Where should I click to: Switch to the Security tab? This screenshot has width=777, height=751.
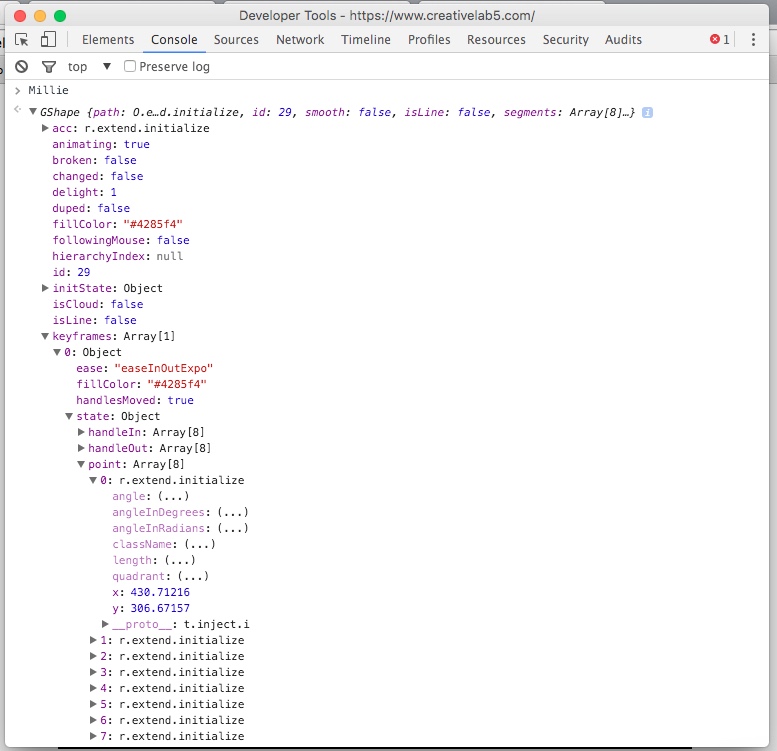[x=565, y=40]
